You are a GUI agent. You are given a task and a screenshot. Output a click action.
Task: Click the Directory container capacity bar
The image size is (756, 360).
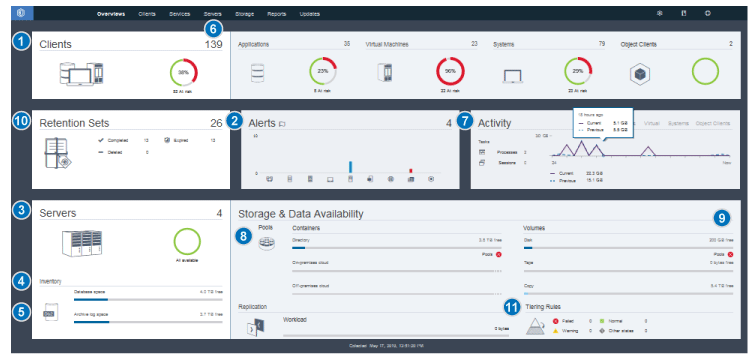[397, 247]
